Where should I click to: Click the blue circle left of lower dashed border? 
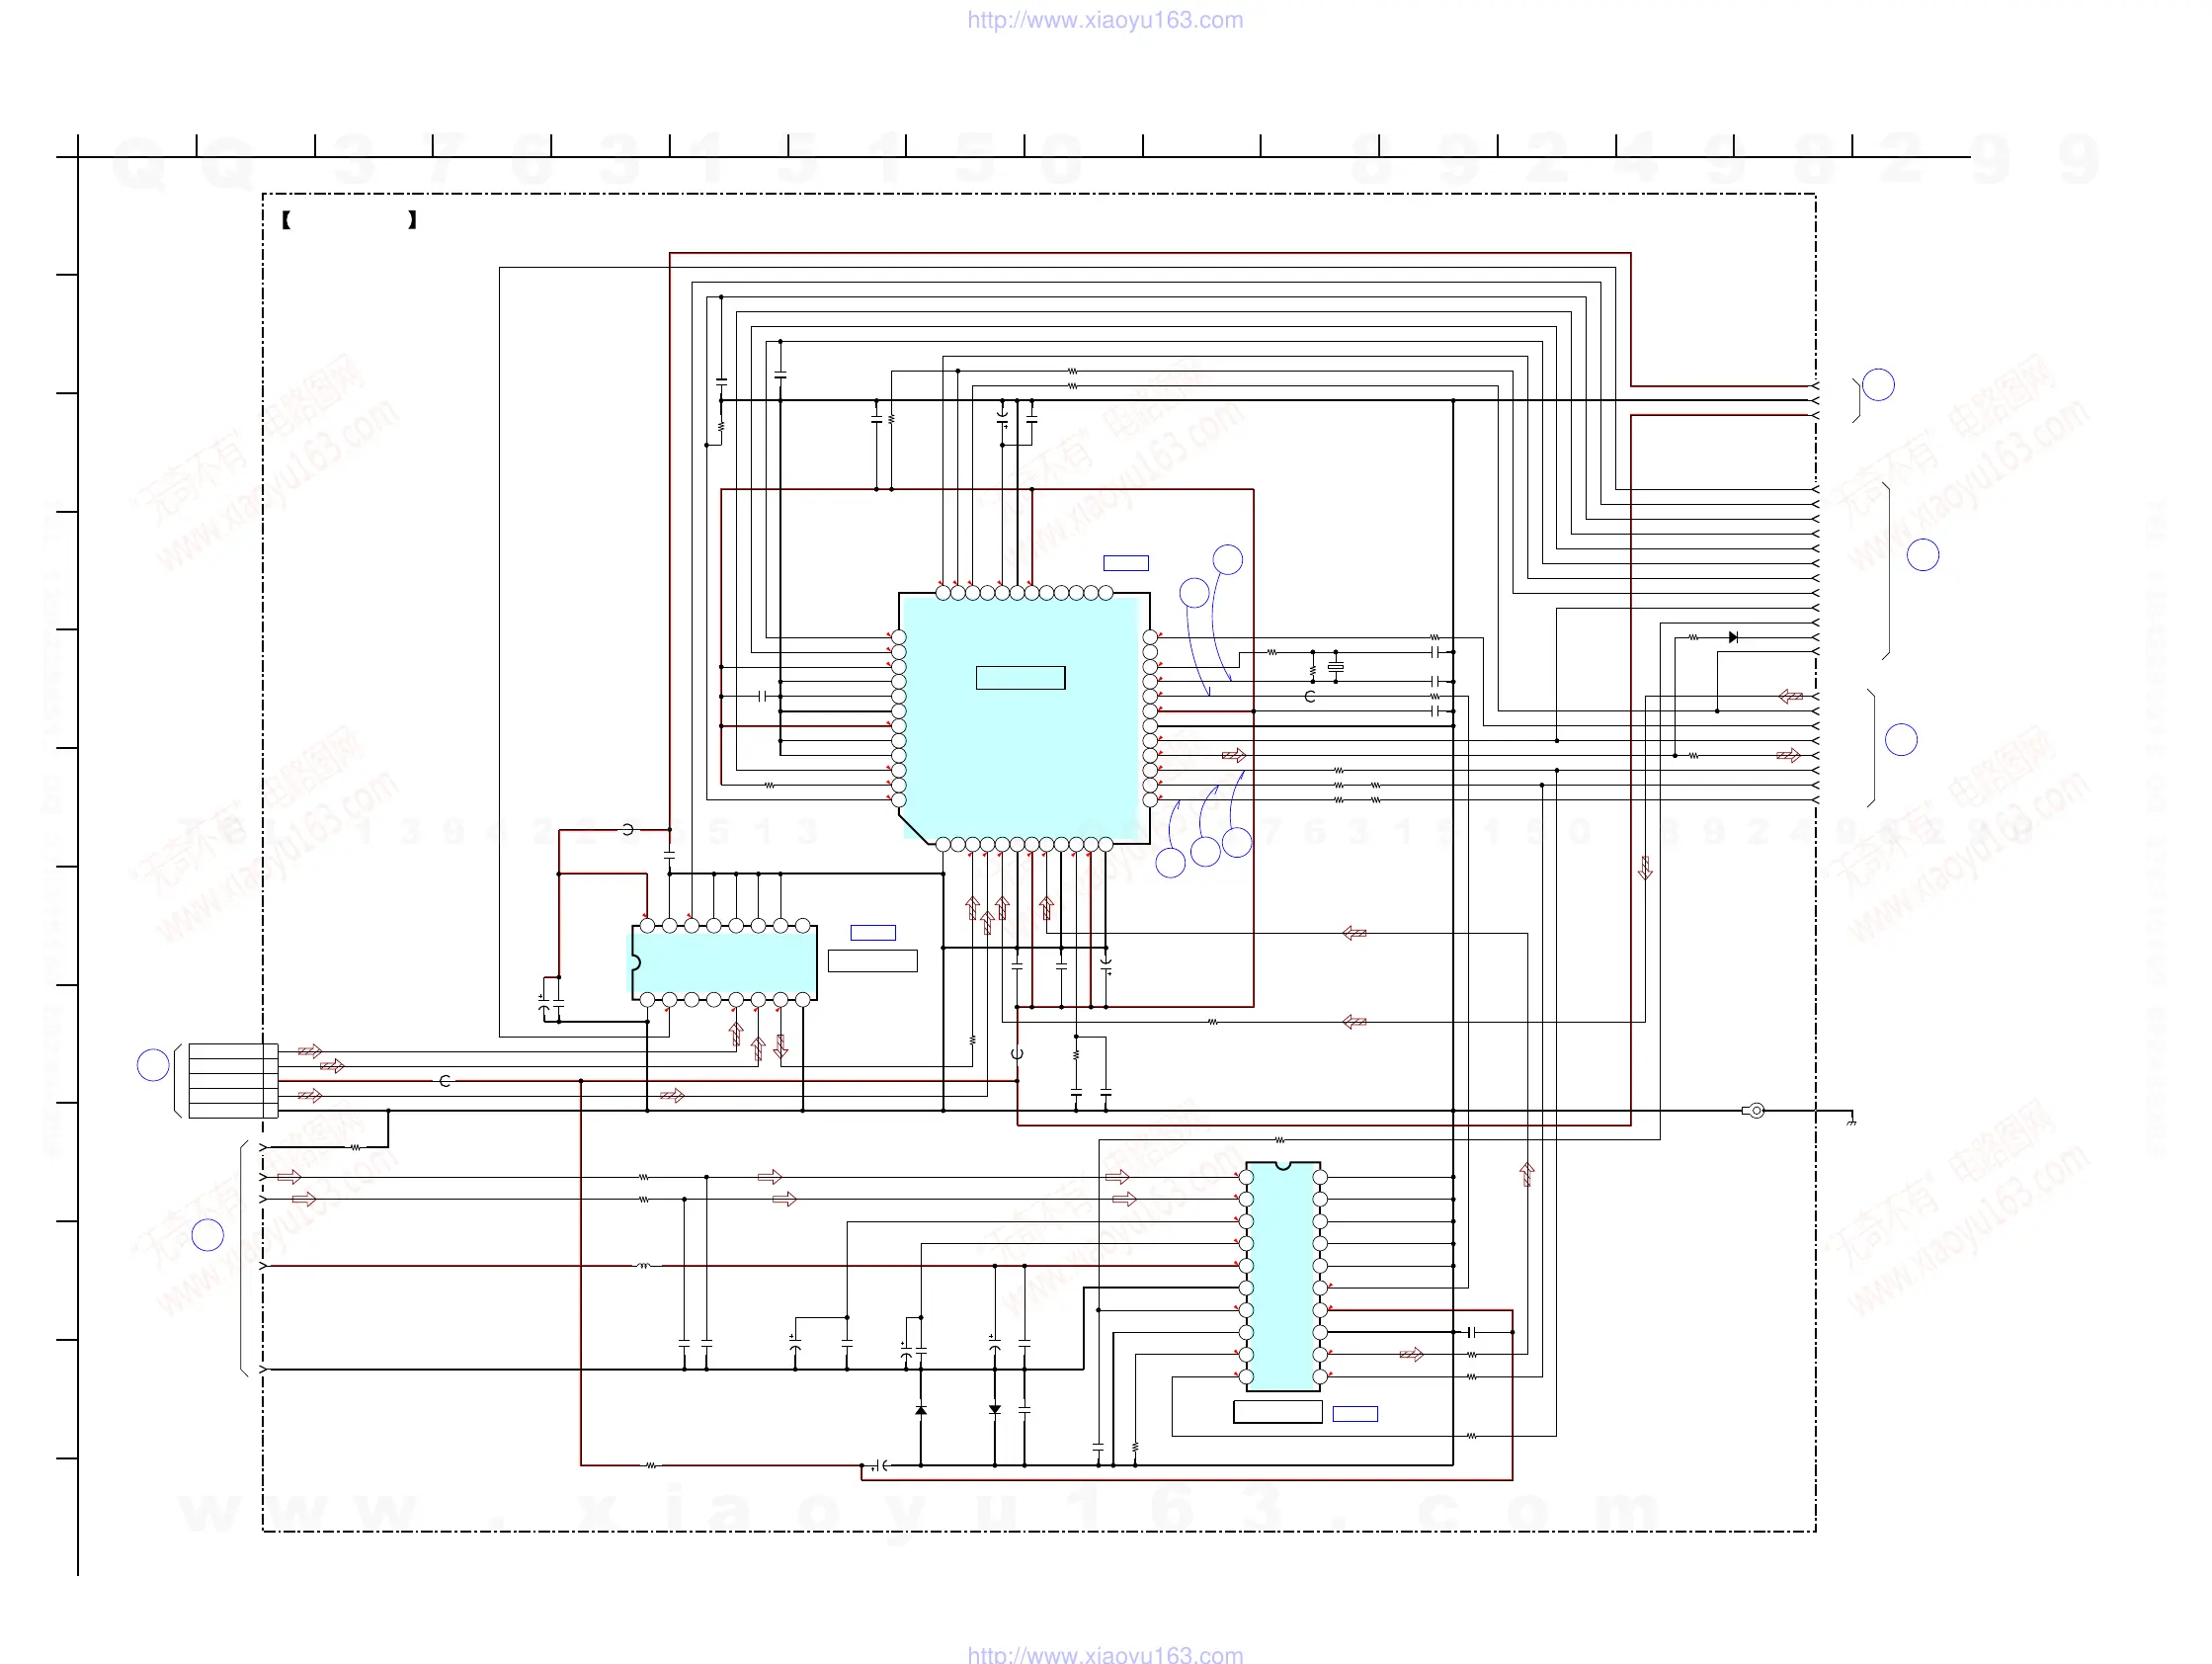point(208,1235)
